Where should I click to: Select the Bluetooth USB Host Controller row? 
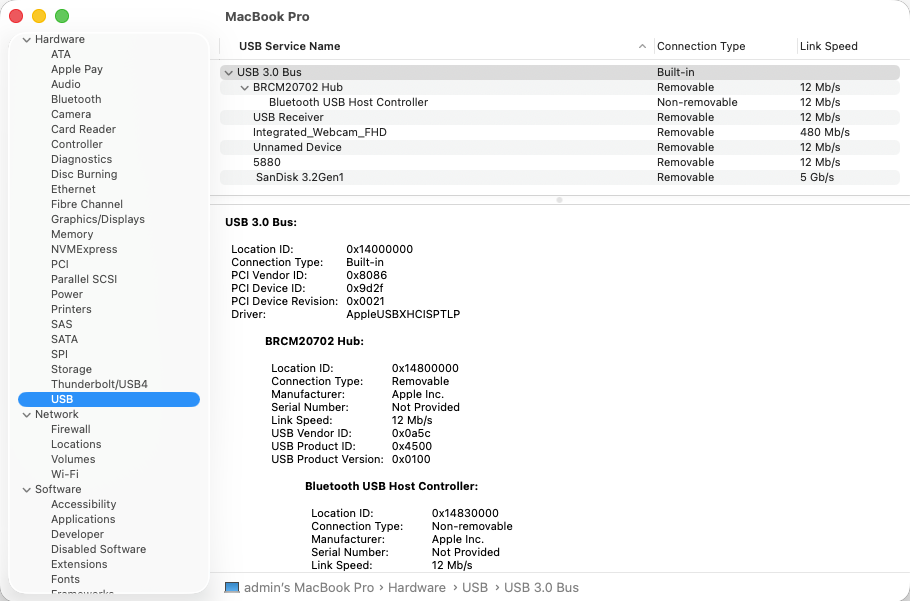coord(559,103)
